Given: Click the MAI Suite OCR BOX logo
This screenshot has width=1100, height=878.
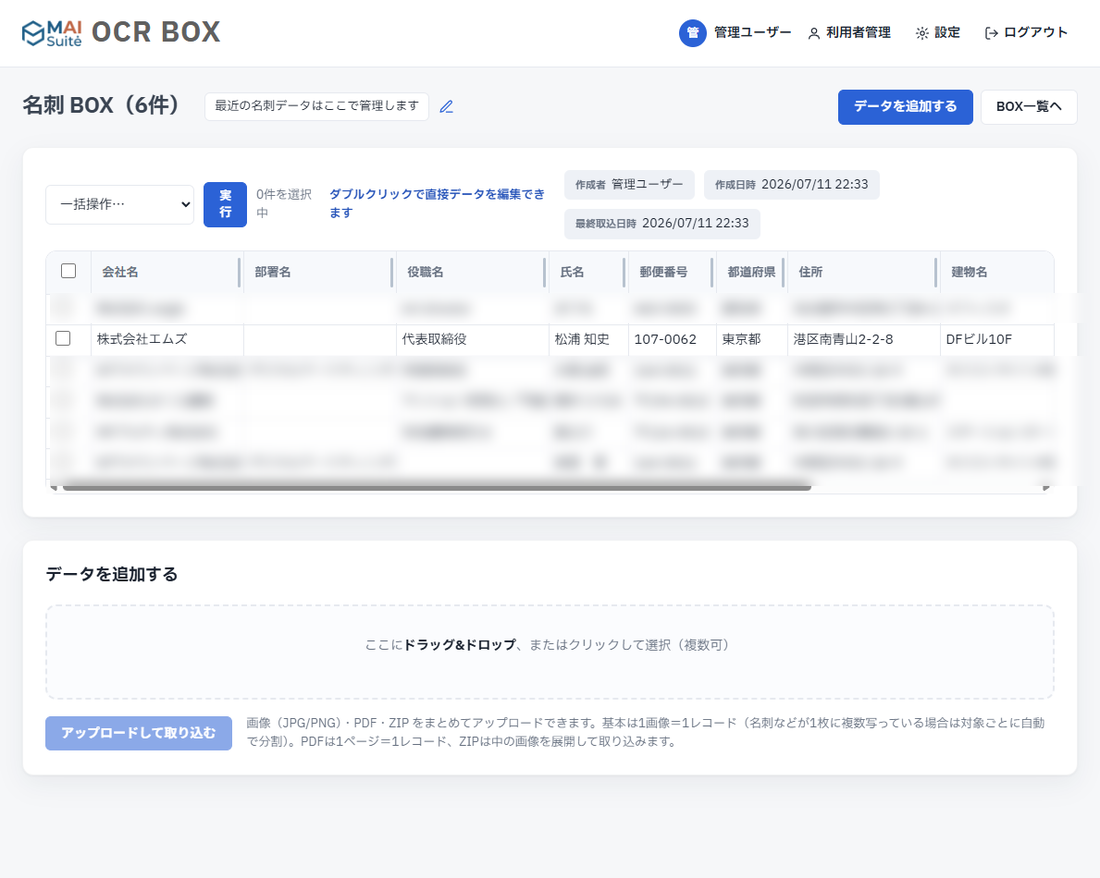Looking at the screenshot, I should point(121,32).
